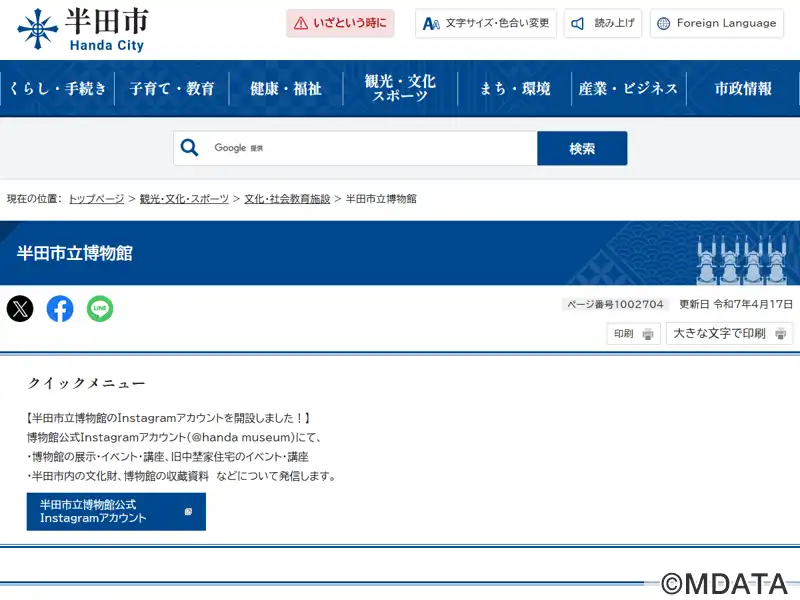Click the Aa text size icon

tap(431, 23)
